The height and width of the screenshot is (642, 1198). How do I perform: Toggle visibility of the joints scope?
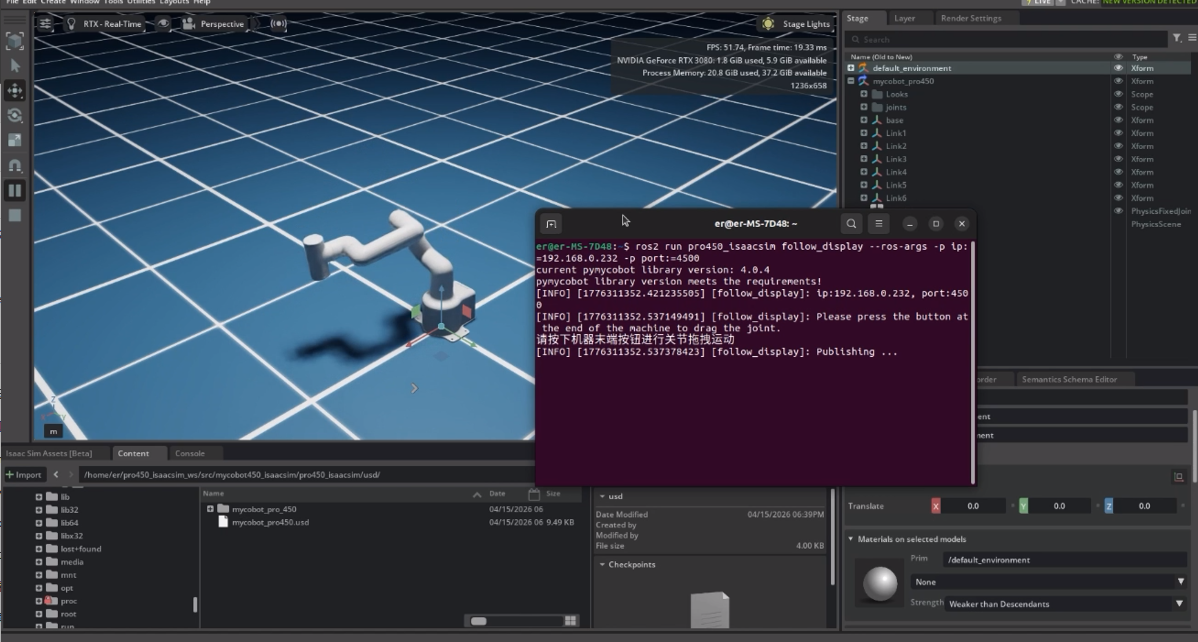click(x=1119, y=107)
